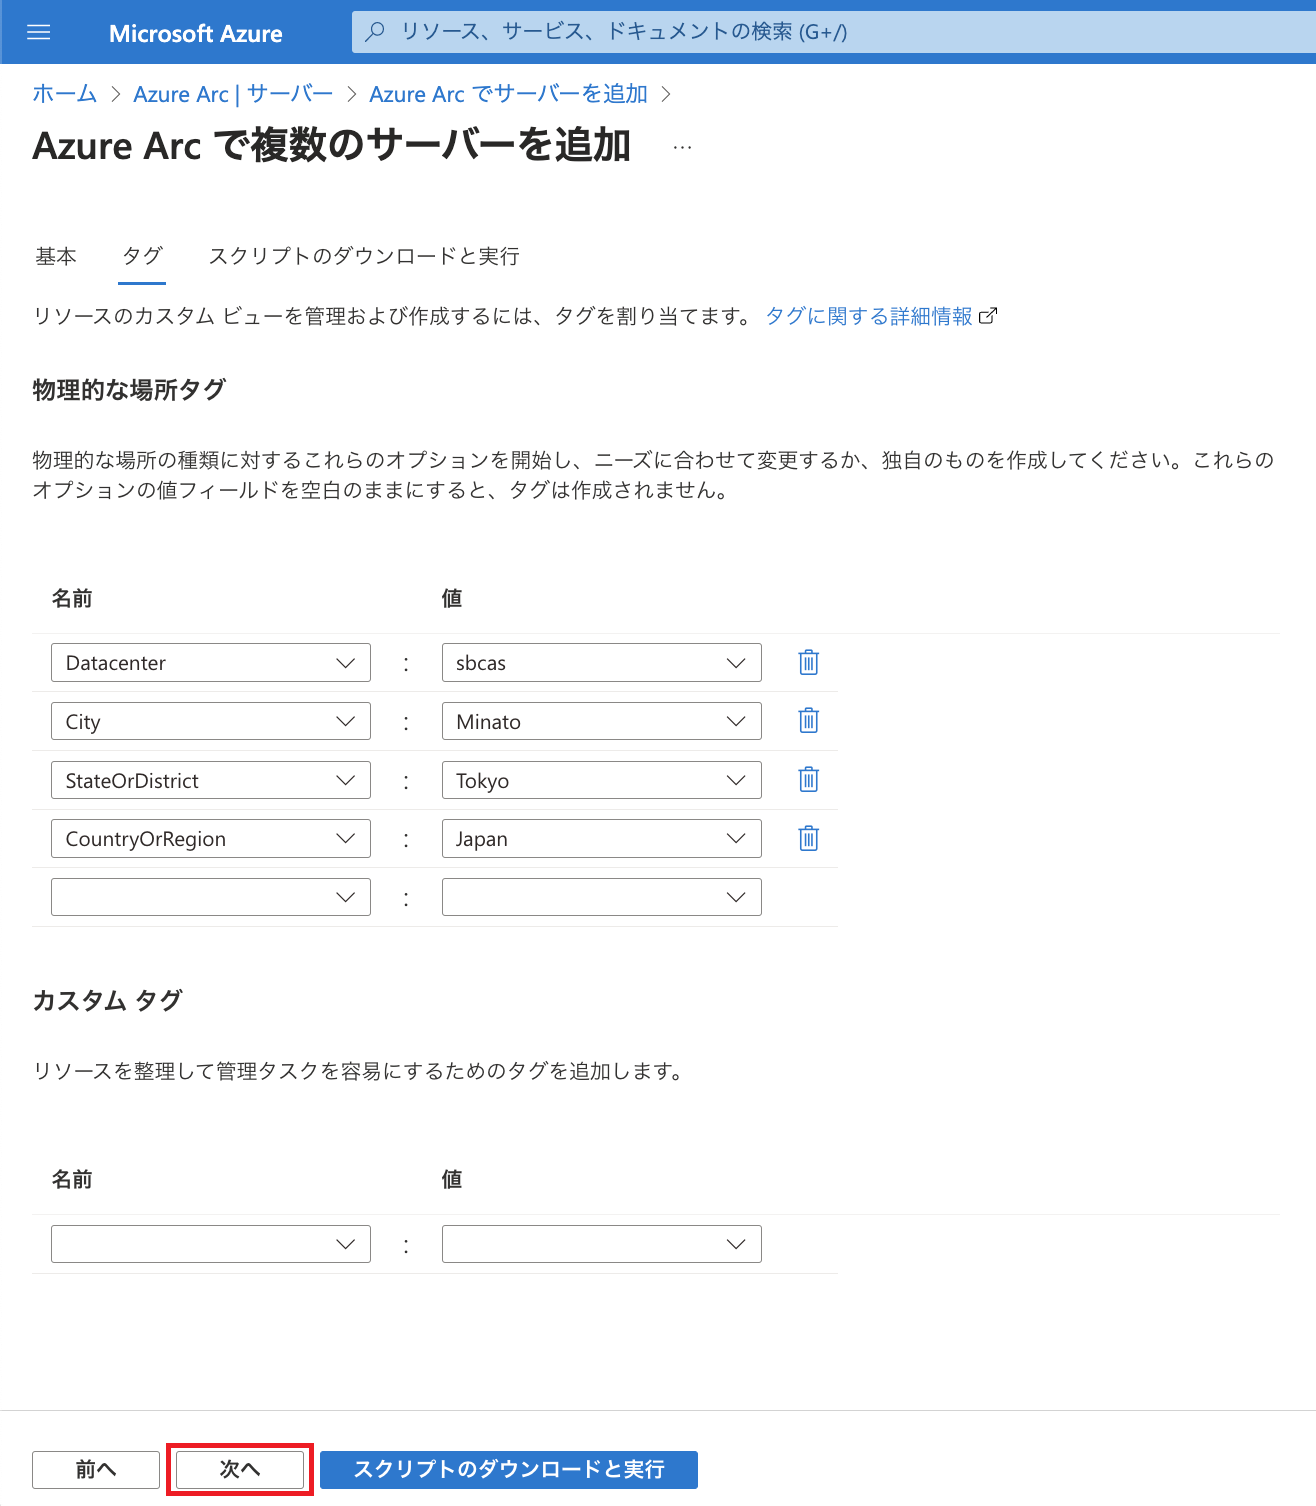This screenshot has height=1506, width=1316.
Task: Delete the Datacenter tag row
Action: (809, 662)
